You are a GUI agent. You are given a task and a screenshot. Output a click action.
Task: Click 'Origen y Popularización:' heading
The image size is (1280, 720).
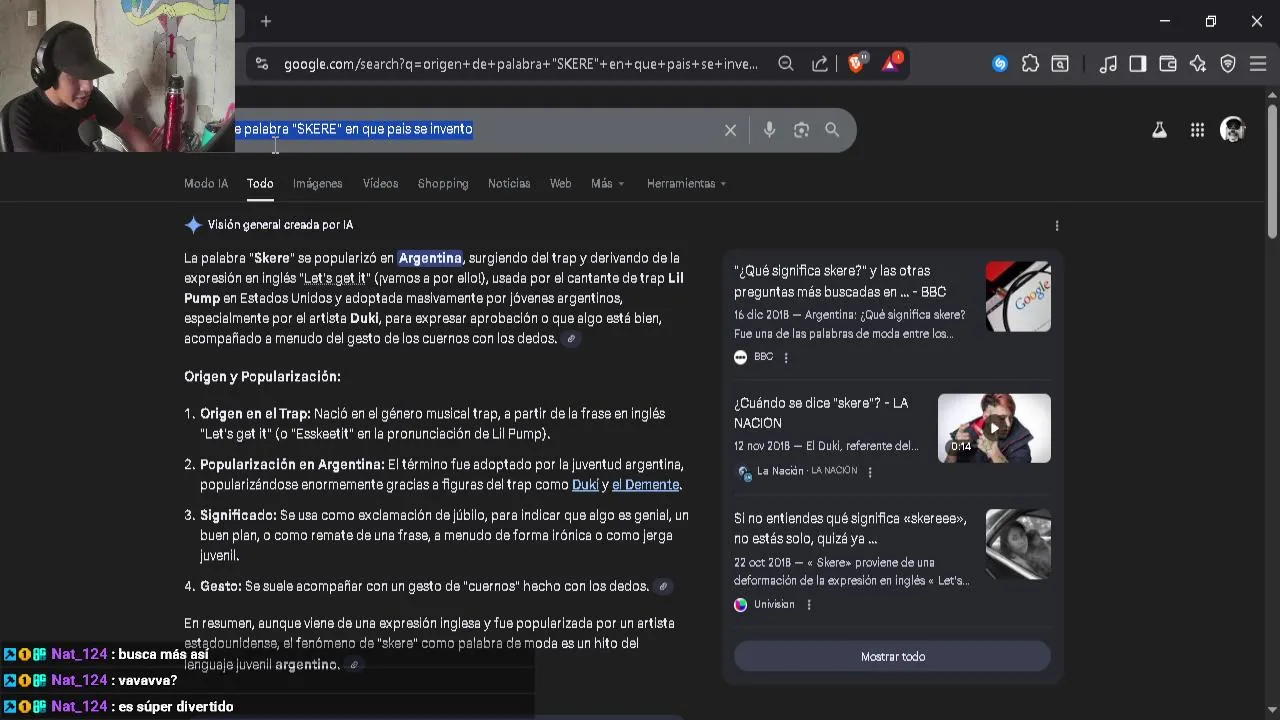262,377
